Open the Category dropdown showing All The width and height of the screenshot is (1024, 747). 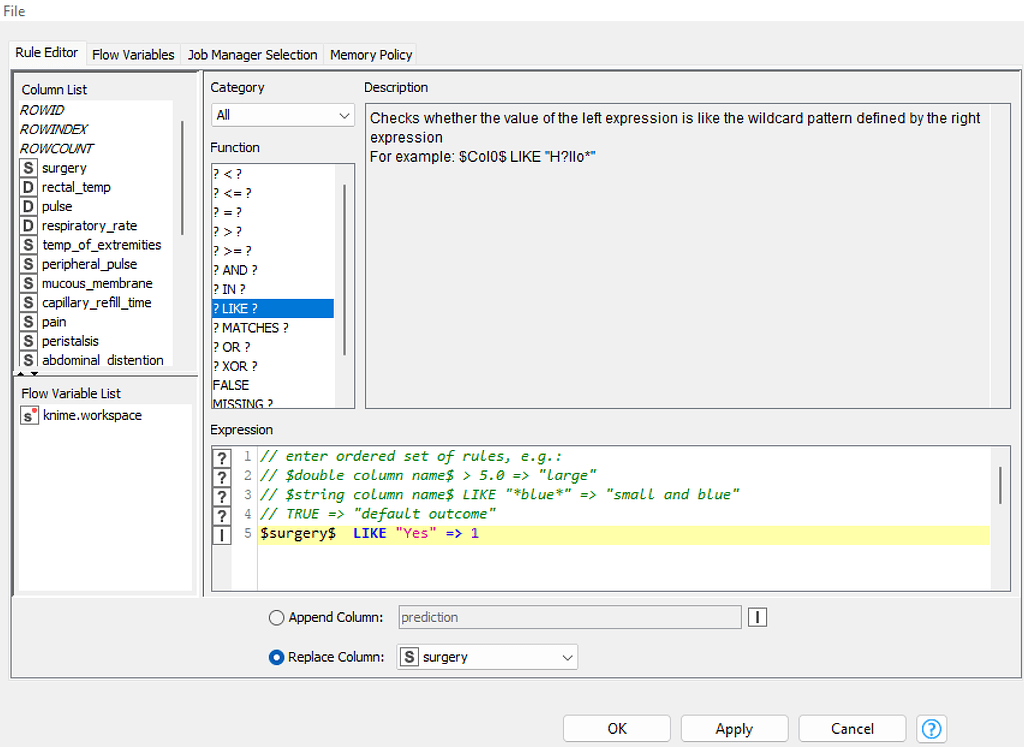(x=282, y=115)
